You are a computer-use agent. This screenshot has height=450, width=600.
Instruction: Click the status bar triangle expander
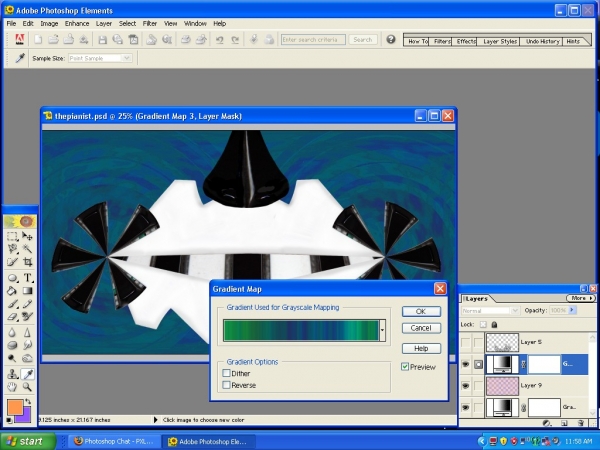point(155,420)
